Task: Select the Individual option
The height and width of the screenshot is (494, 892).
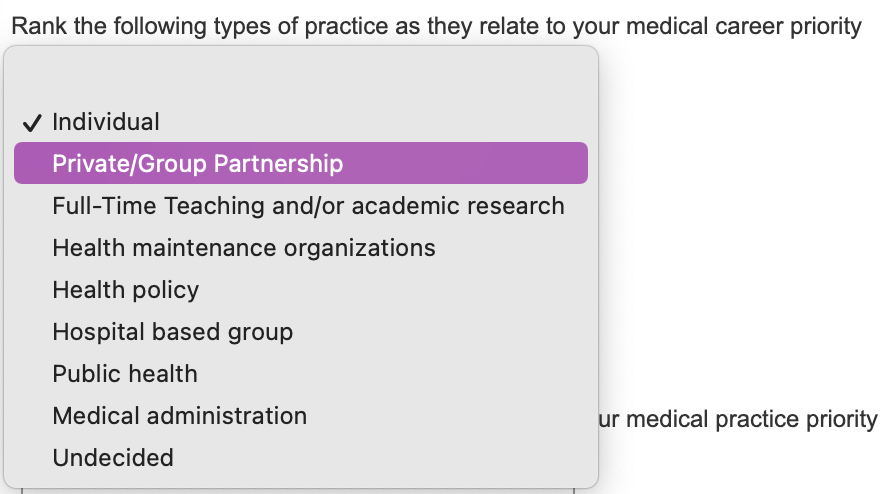Action: [x=106, y=122]
